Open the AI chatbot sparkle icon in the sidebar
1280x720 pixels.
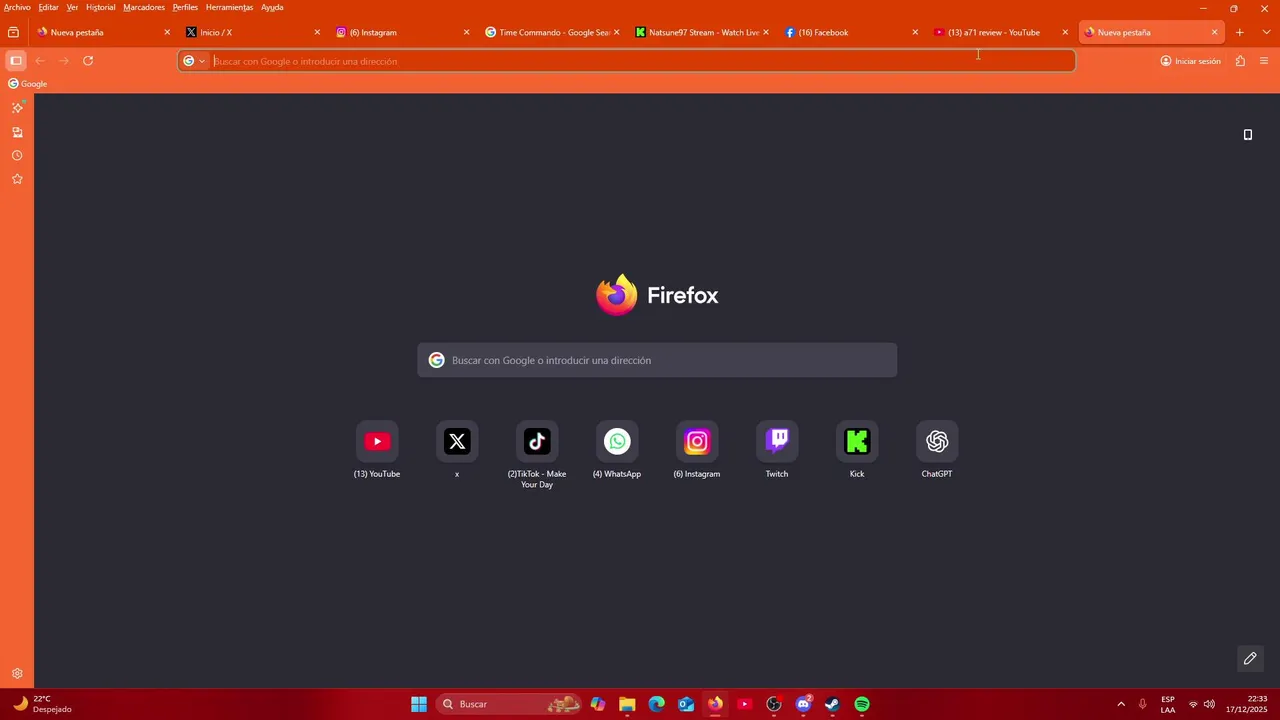click(x=17, y=107)
